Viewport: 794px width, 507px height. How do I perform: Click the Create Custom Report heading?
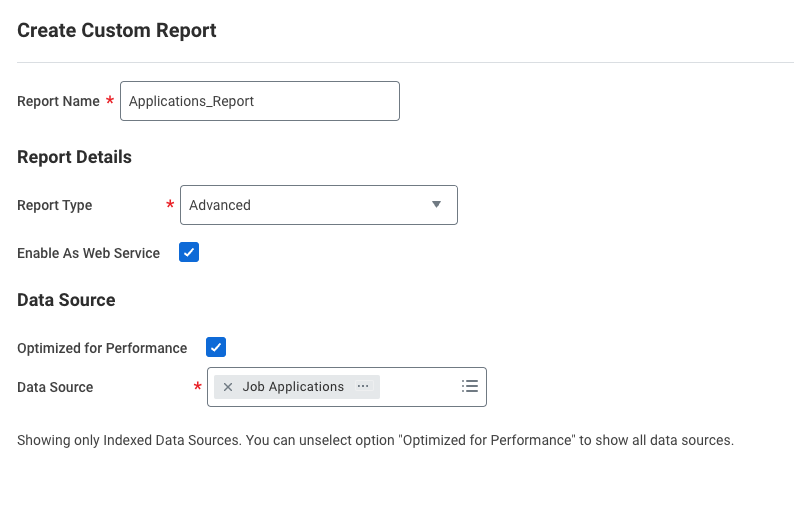[117, 30]
